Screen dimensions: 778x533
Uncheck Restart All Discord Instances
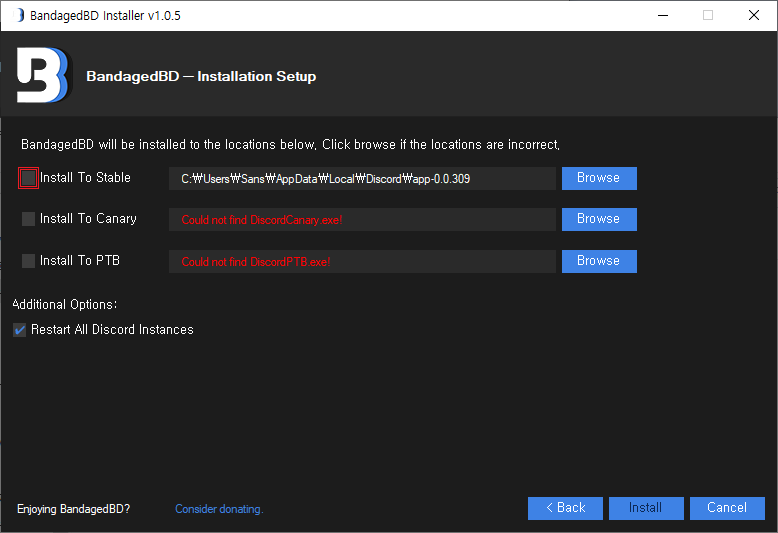coord(19,330)
